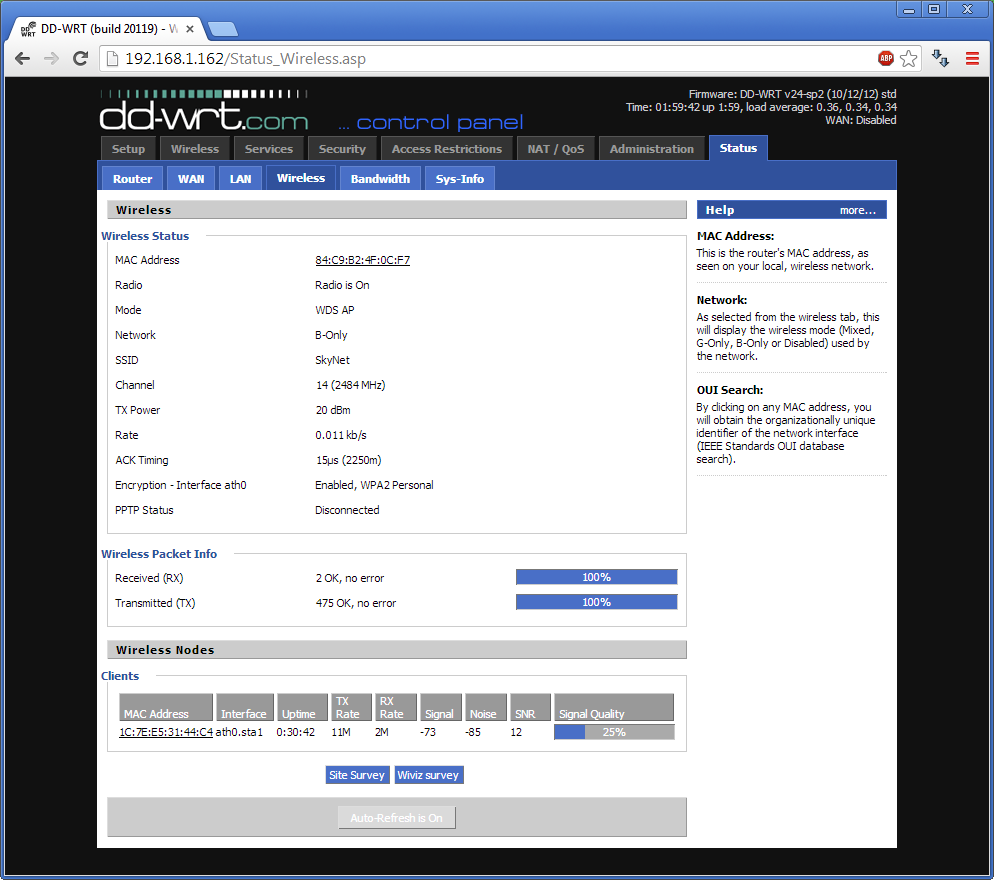Open the Administration tab
Screen dimensions: 994x880
tap(652, 149)
